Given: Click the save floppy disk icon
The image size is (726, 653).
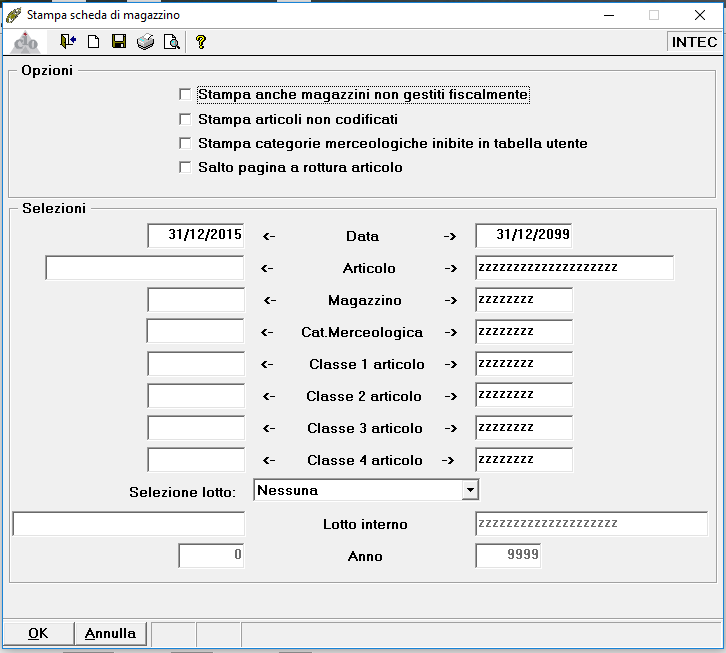Looking at the screenshot, I should click(119, 42).
